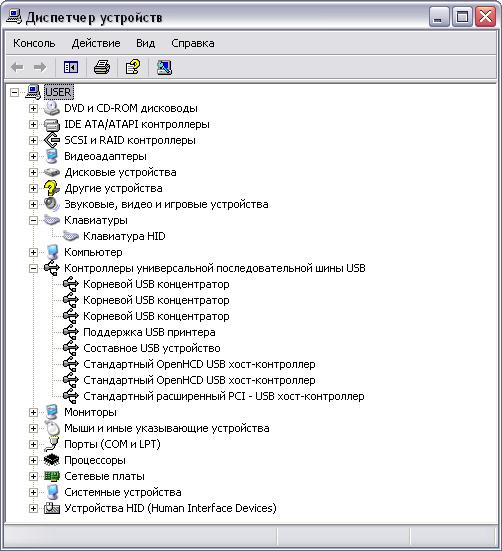The height and width of the screenshot is (551, 502).
Task: Click the Устройства HID icon
Action: tap(52, 508)
